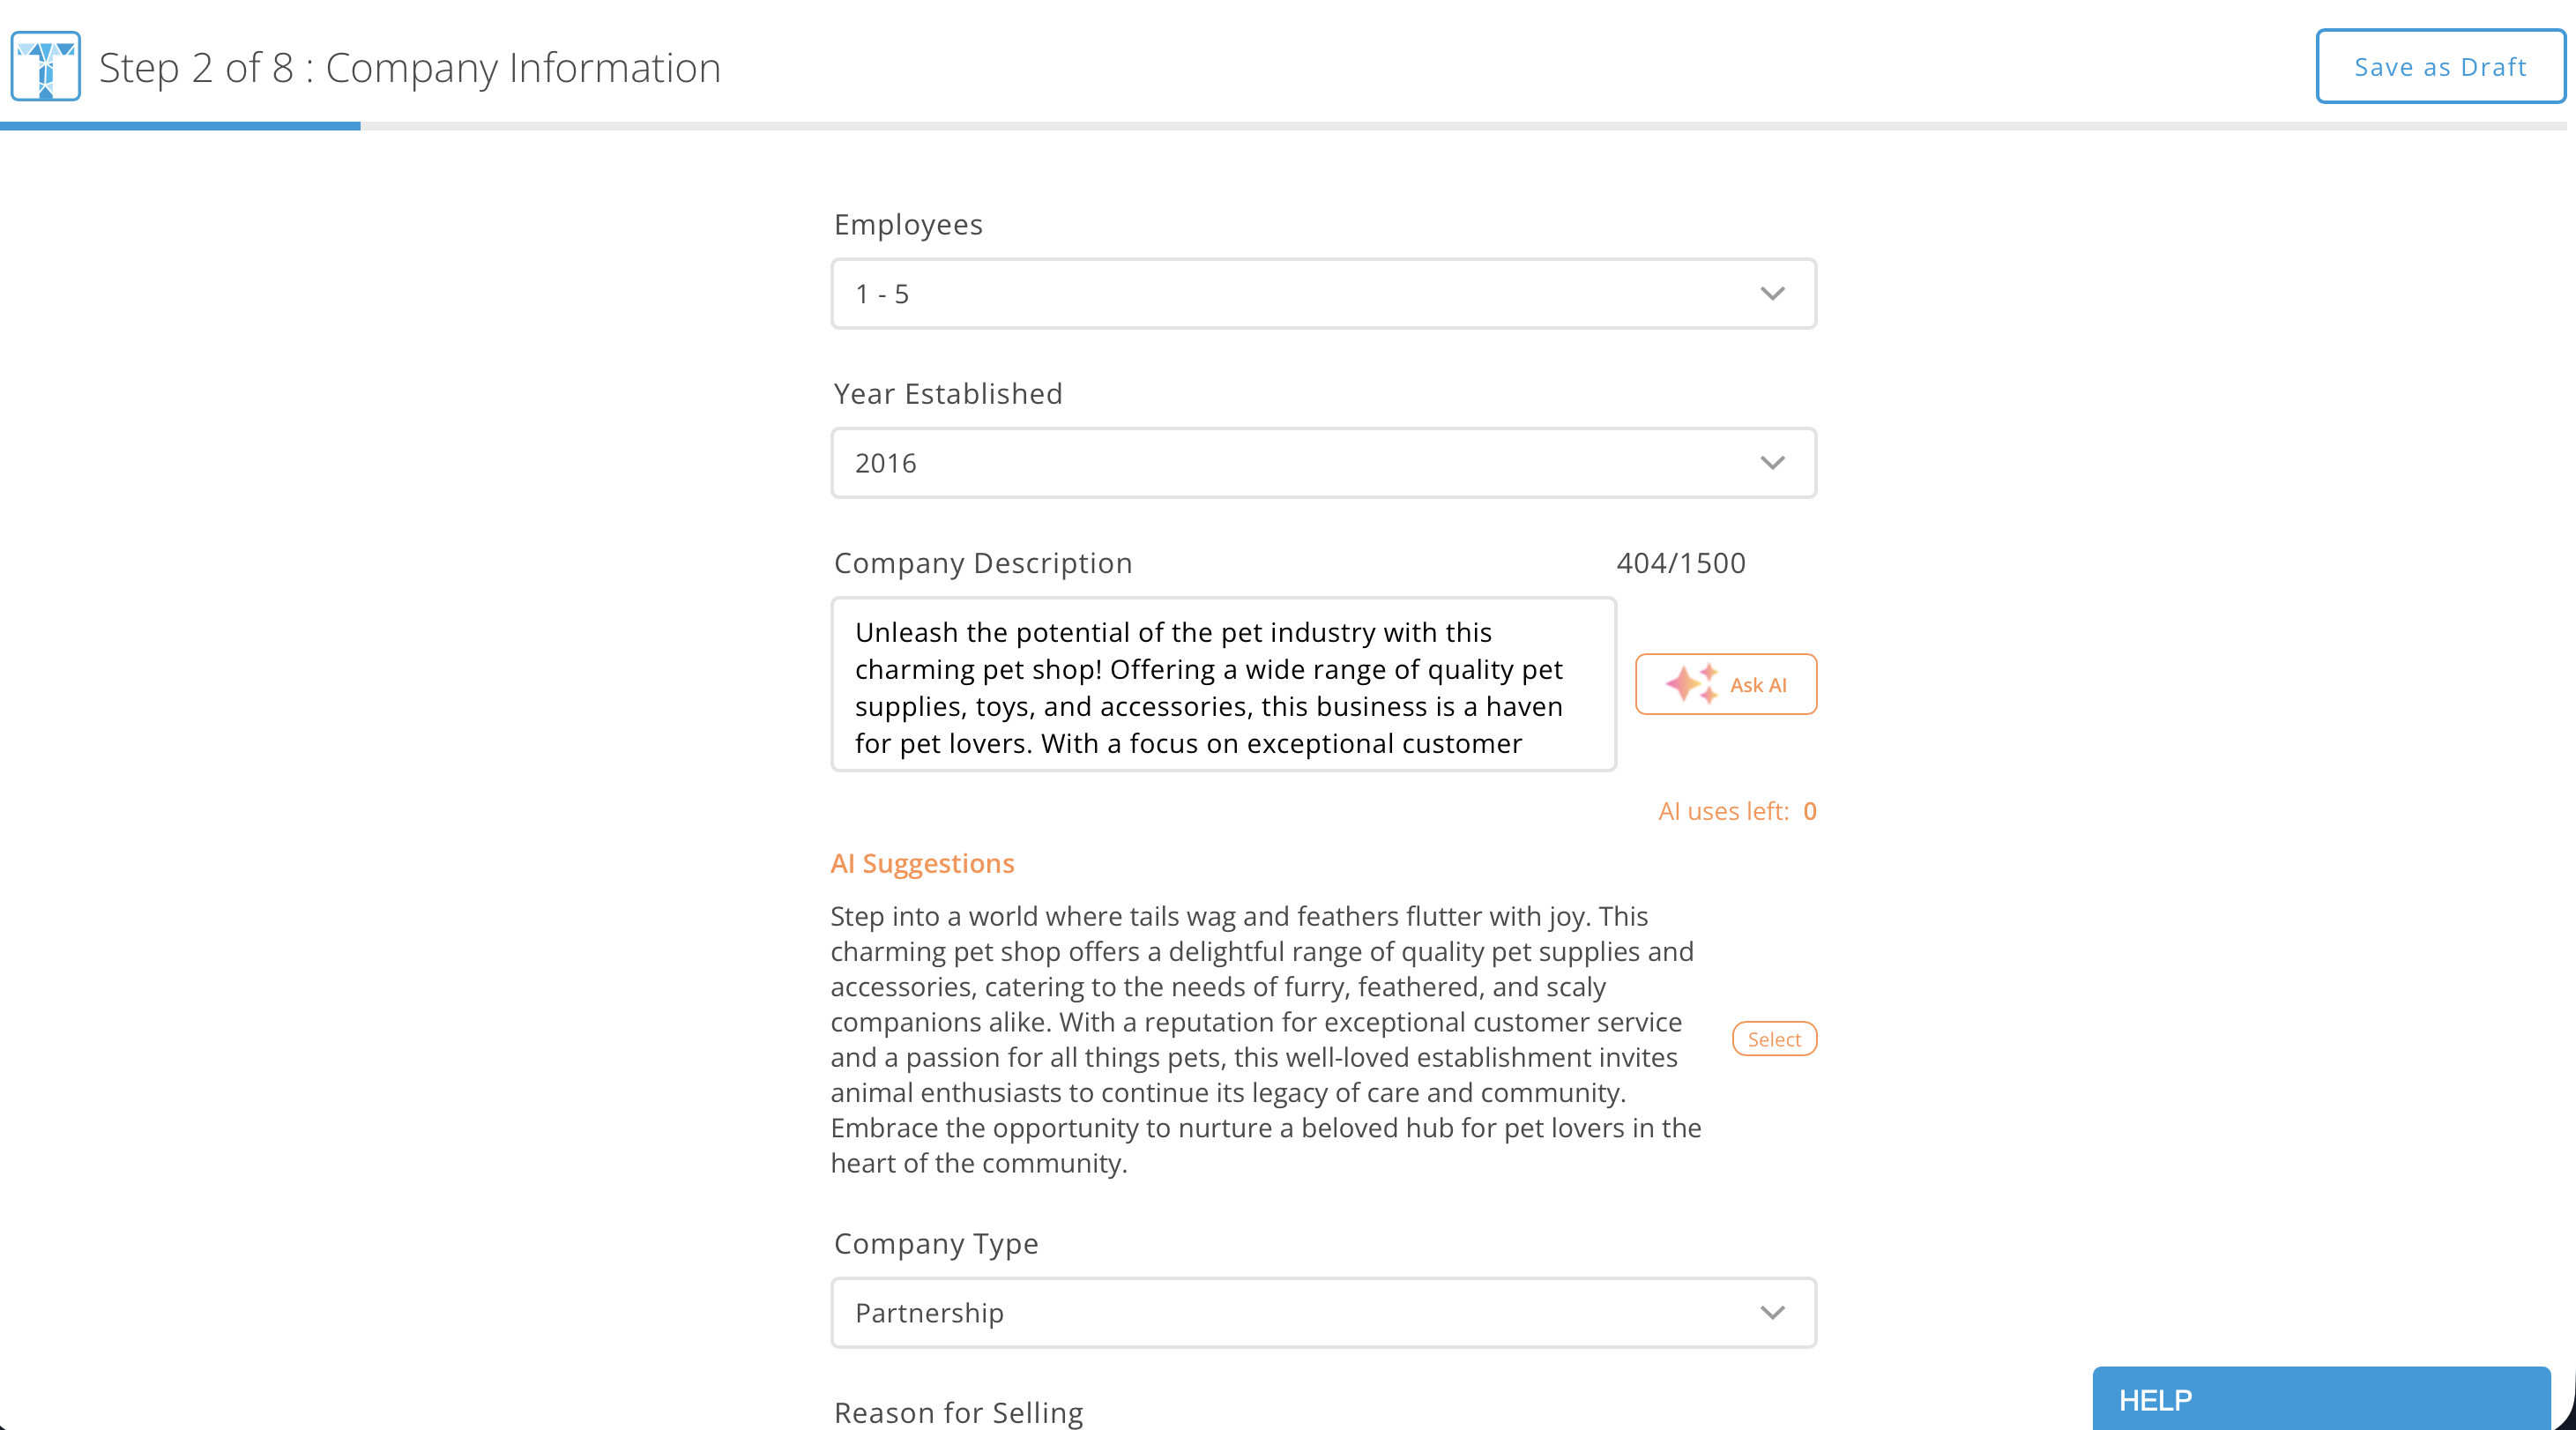Click the step progress bar
Image resolution: width=2576 pixels, height=1430 pixels.
coord(1280,126)
